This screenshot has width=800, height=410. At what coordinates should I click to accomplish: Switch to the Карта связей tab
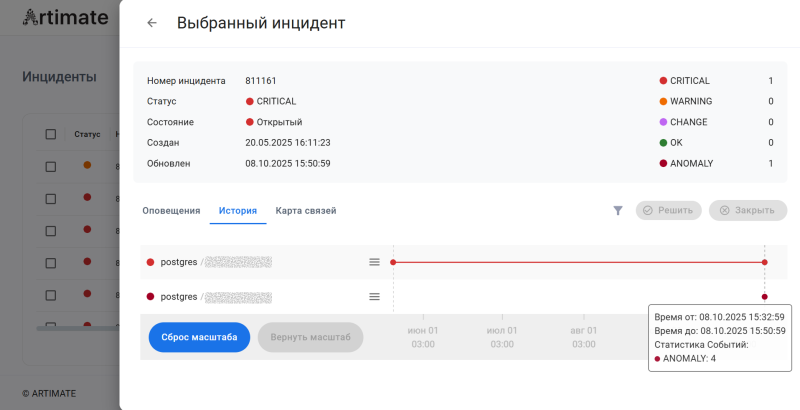click(x=306, y=211)
